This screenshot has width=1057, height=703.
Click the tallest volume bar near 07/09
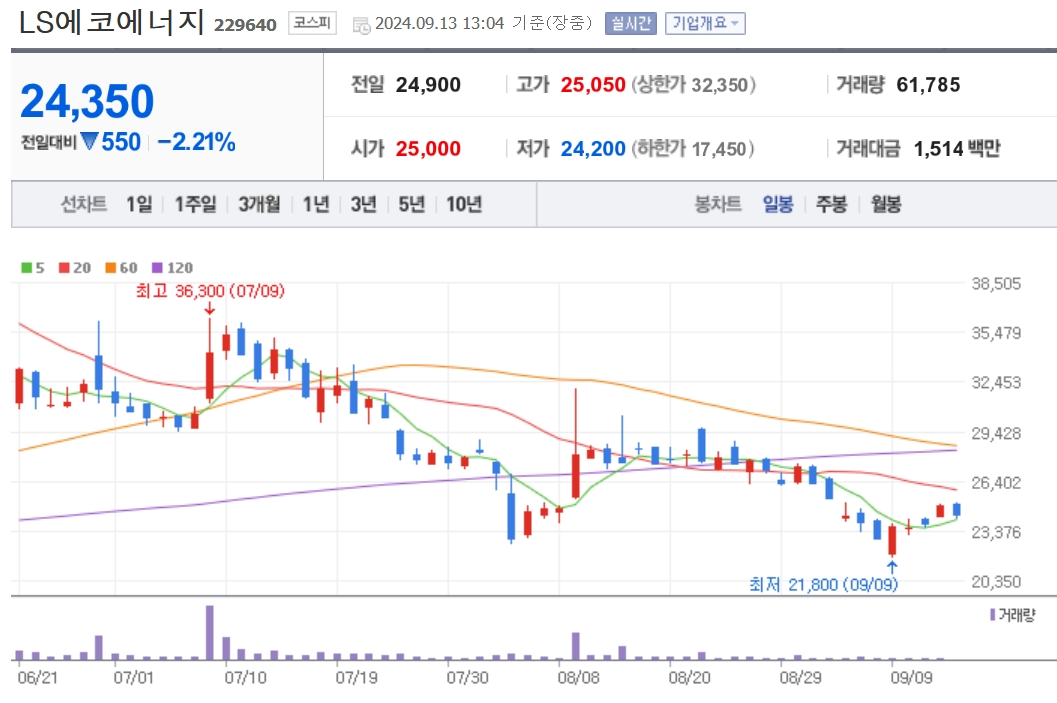point(210,632)
